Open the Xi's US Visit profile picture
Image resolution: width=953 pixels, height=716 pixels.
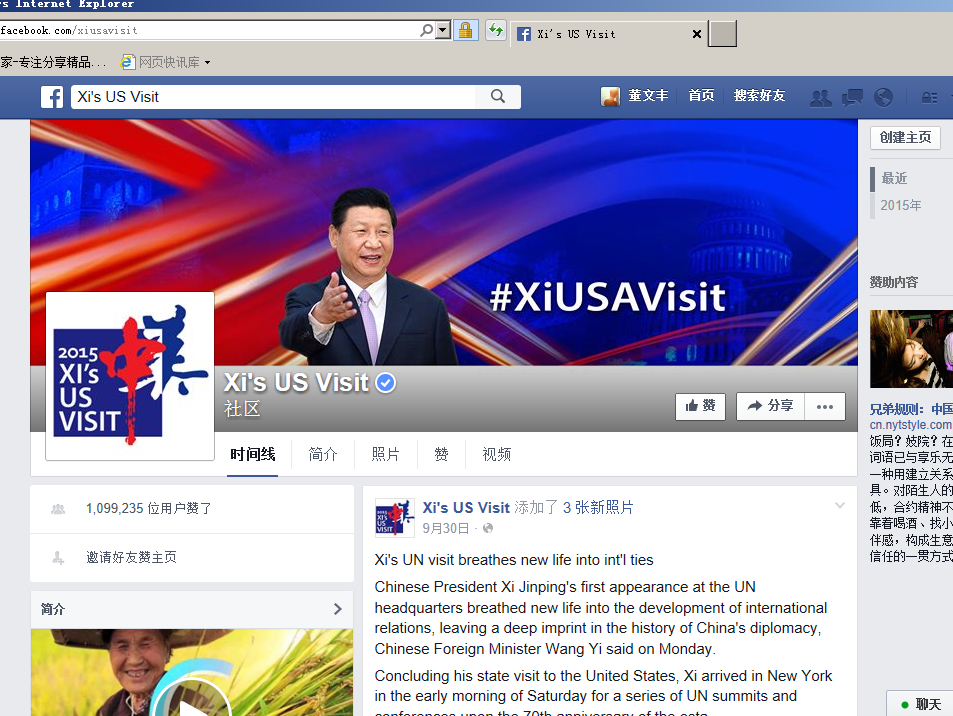(x=130, y=376)
